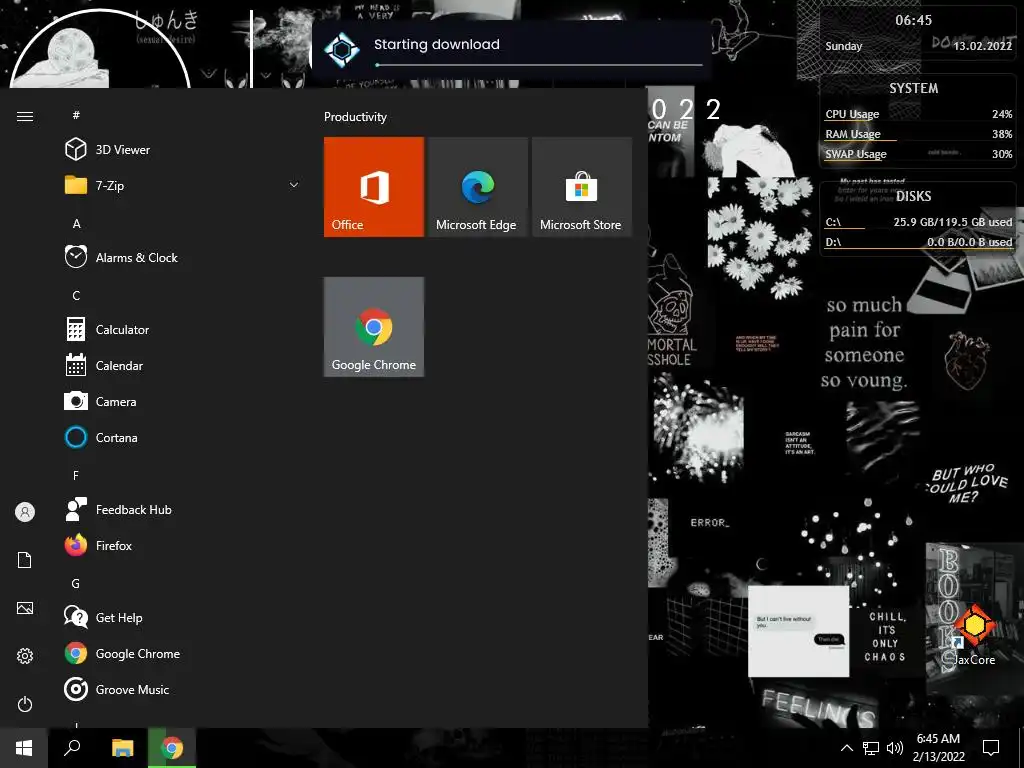This screenshot has height=768, width=1024.
Task: Open File Explorer from the taskbar
Action: point(122,748)
